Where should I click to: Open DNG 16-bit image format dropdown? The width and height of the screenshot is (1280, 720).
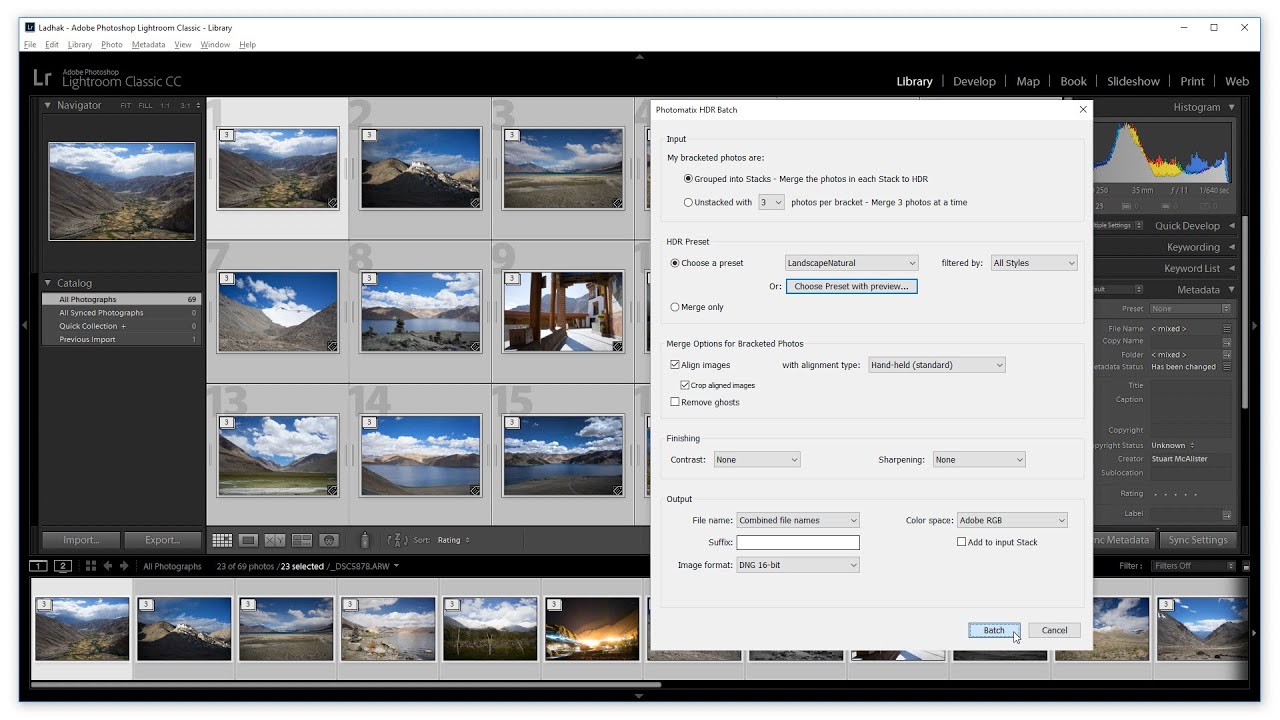point(798,565)
